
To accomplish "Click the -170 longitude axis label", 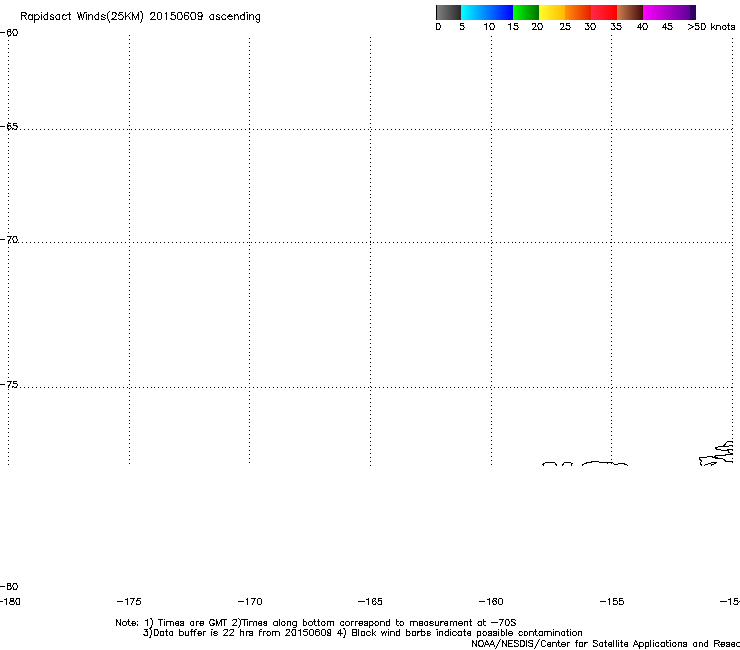I will click(x=250, y=602).
